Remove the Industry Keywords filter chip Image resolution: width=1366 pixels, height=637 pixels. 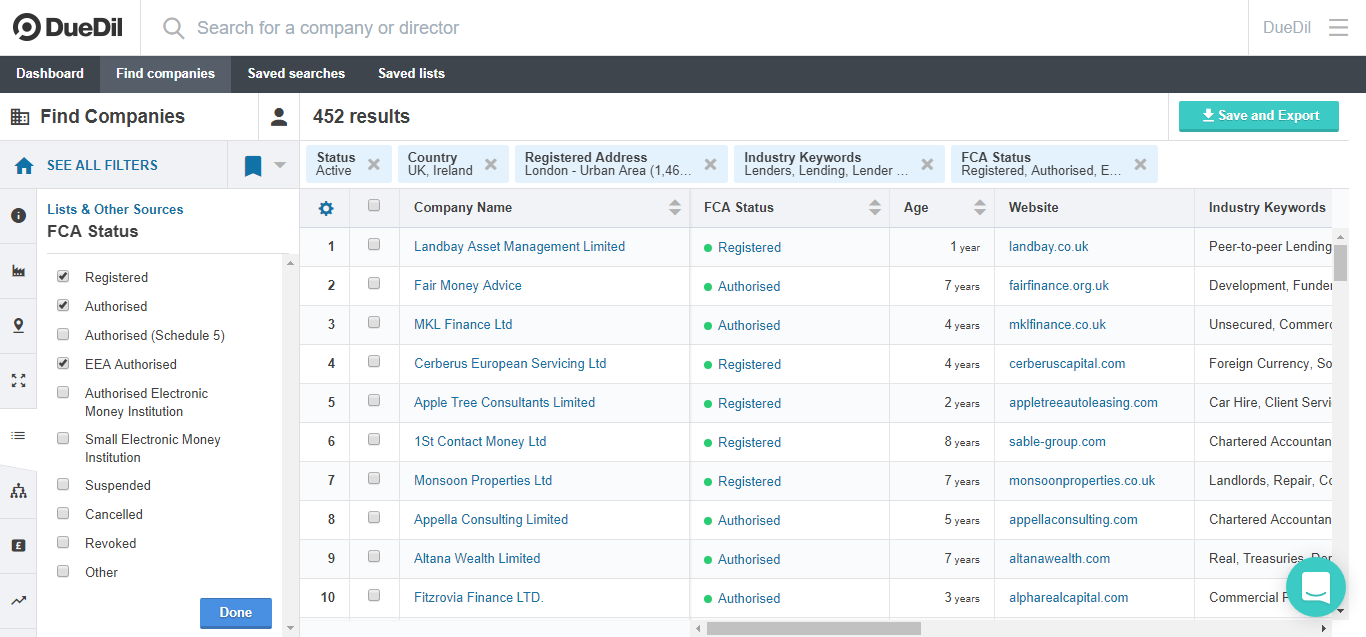click(927, 164)
